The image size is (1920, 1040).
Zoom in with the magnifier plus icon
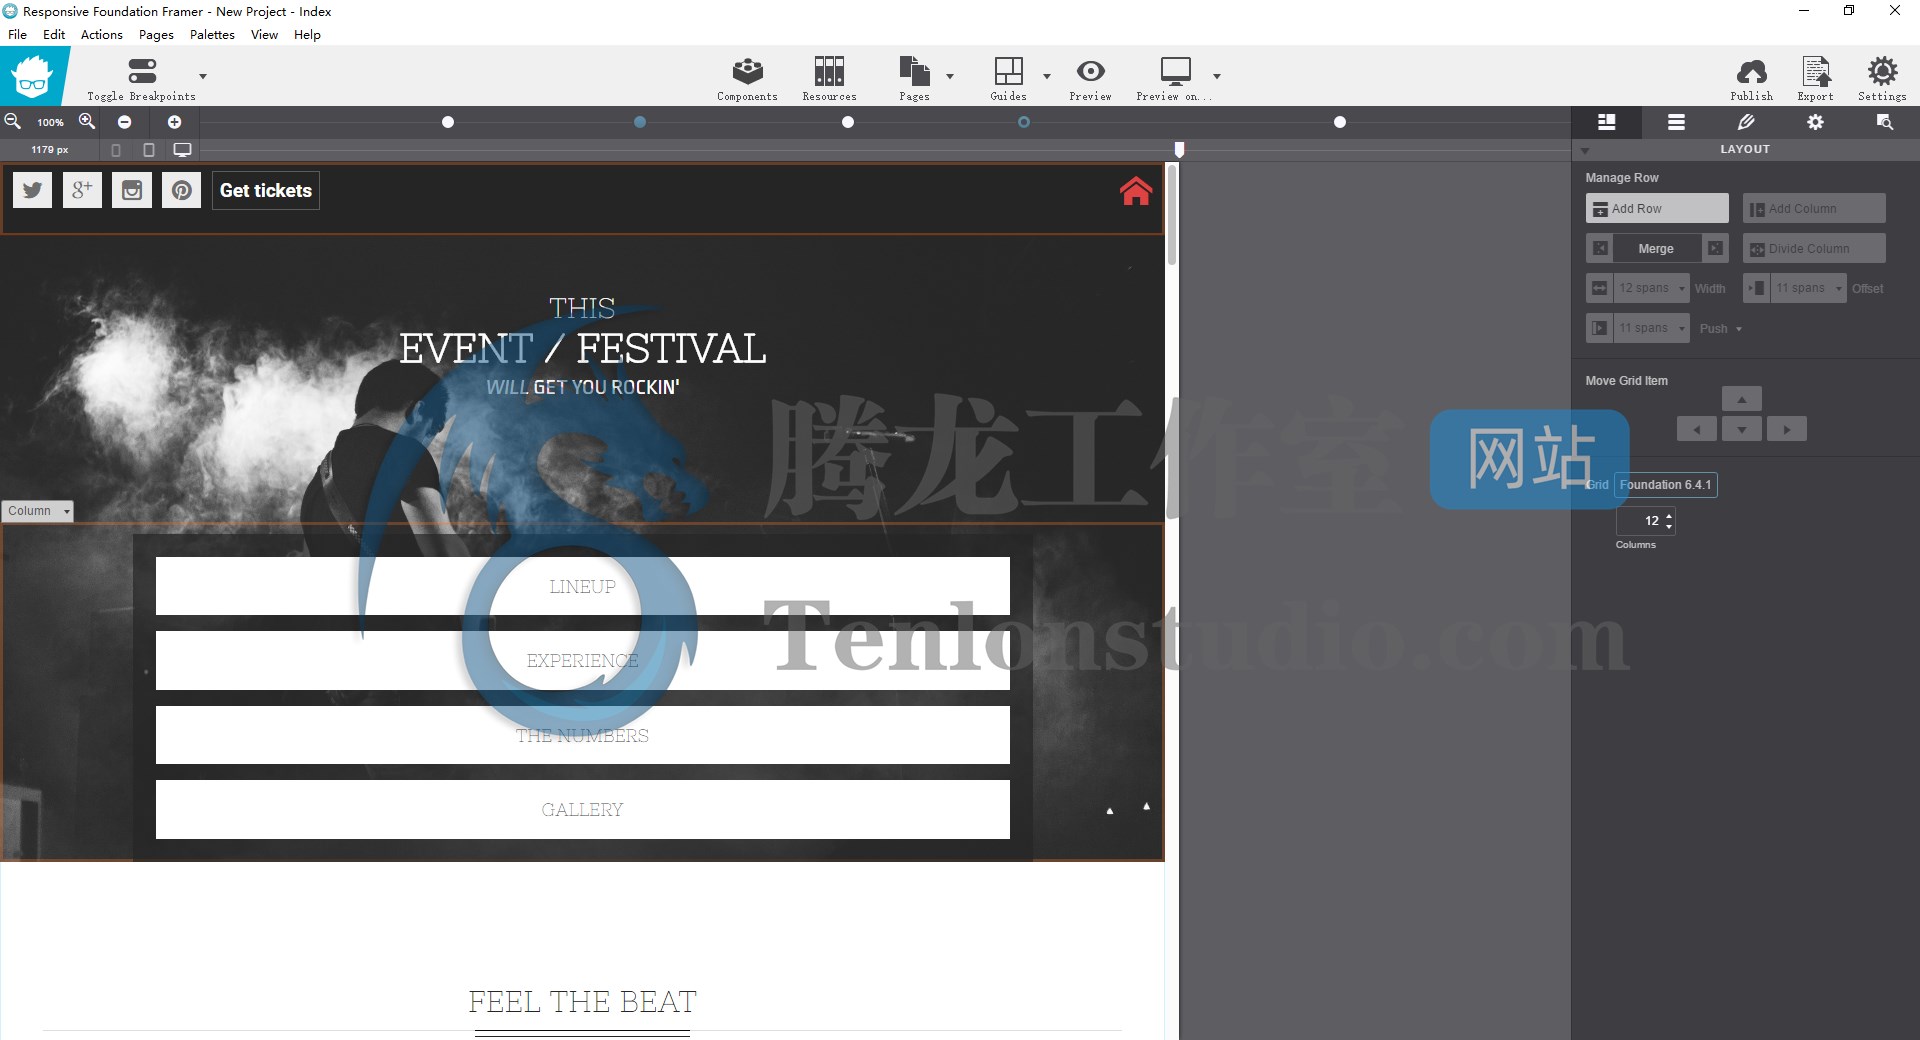87,121
